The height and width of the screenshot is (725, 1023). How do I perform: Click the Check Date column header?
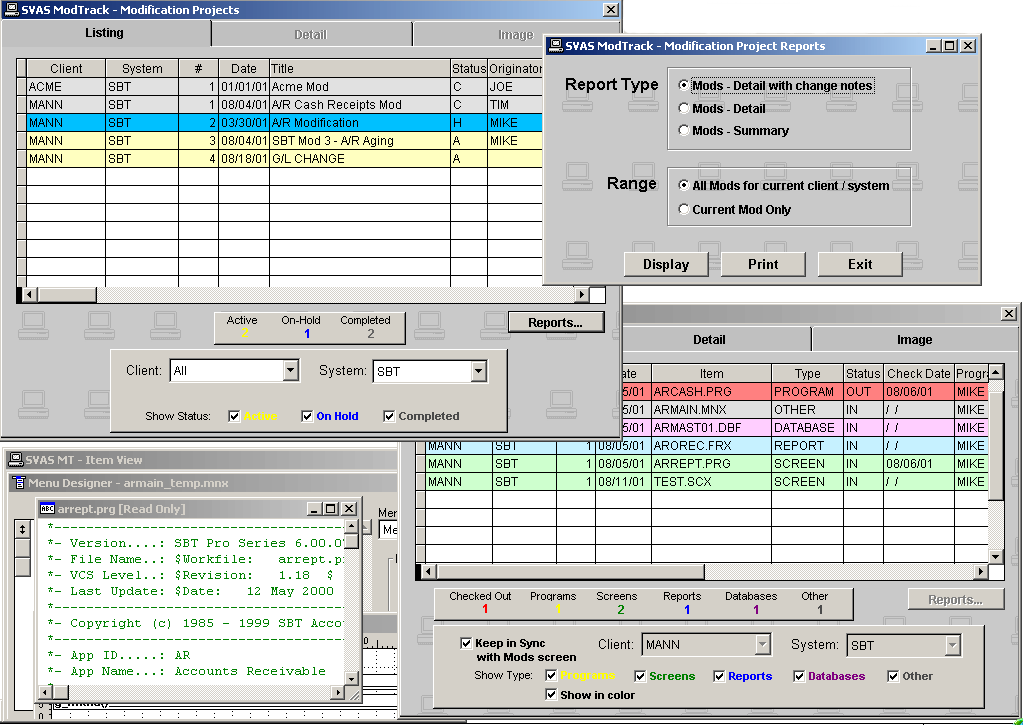pos(919,373)
